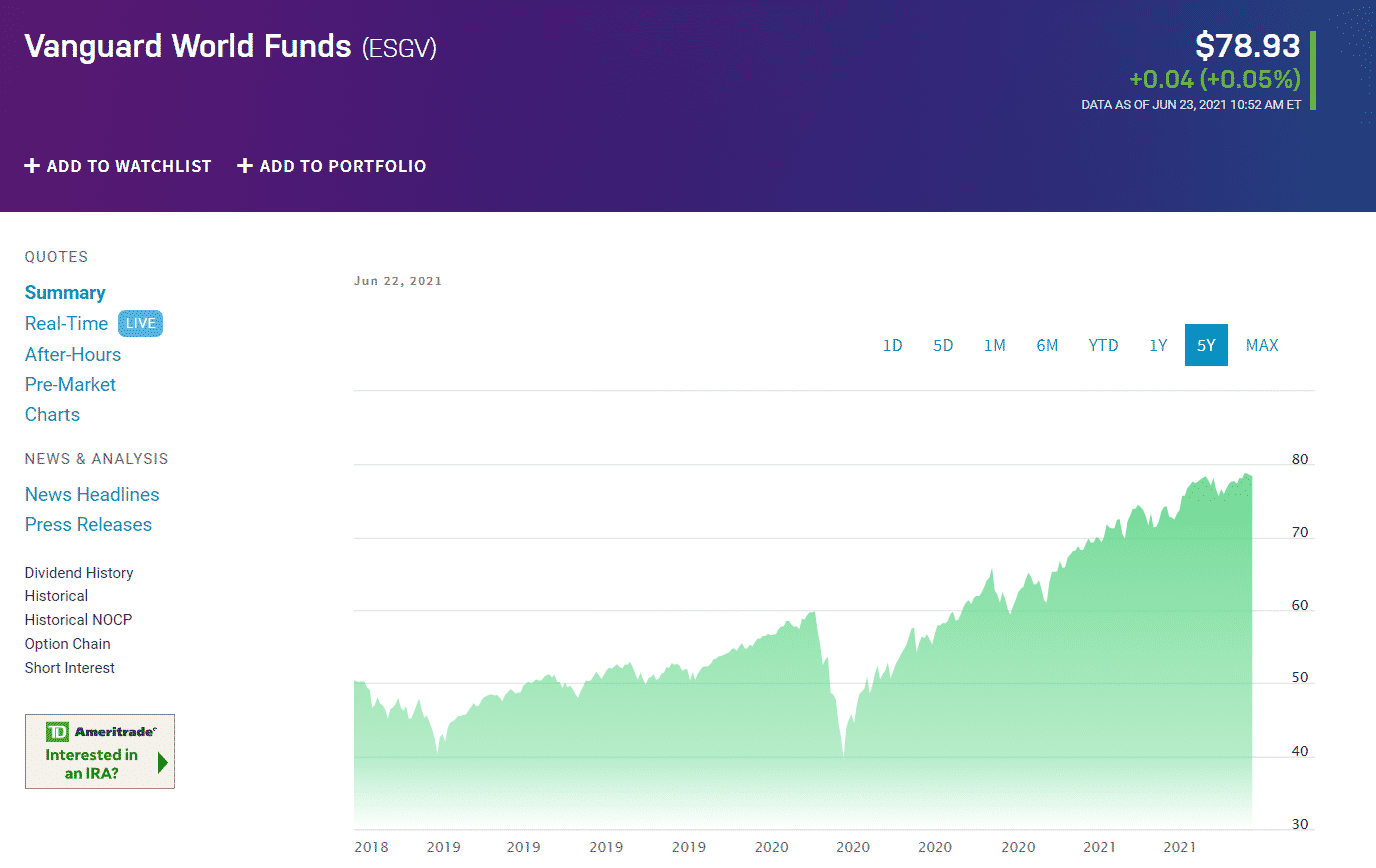Open News Headlines
The height and width of the screenshot is (868, 1376).
click(92, 494)
